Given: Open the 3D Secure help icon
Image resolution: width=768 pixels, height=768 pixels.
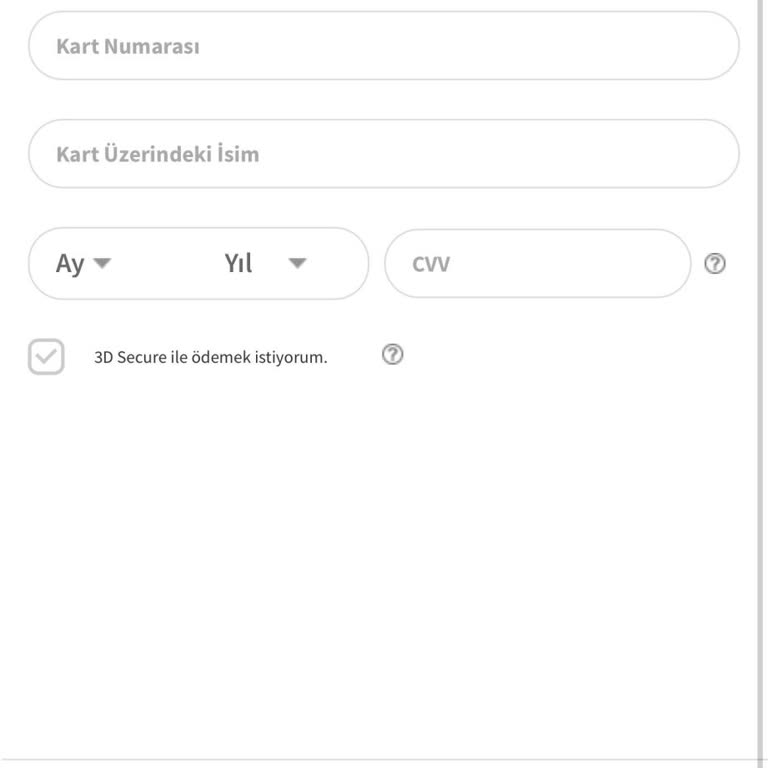Looking at the screenshot, I should click(x=393, y=354).
